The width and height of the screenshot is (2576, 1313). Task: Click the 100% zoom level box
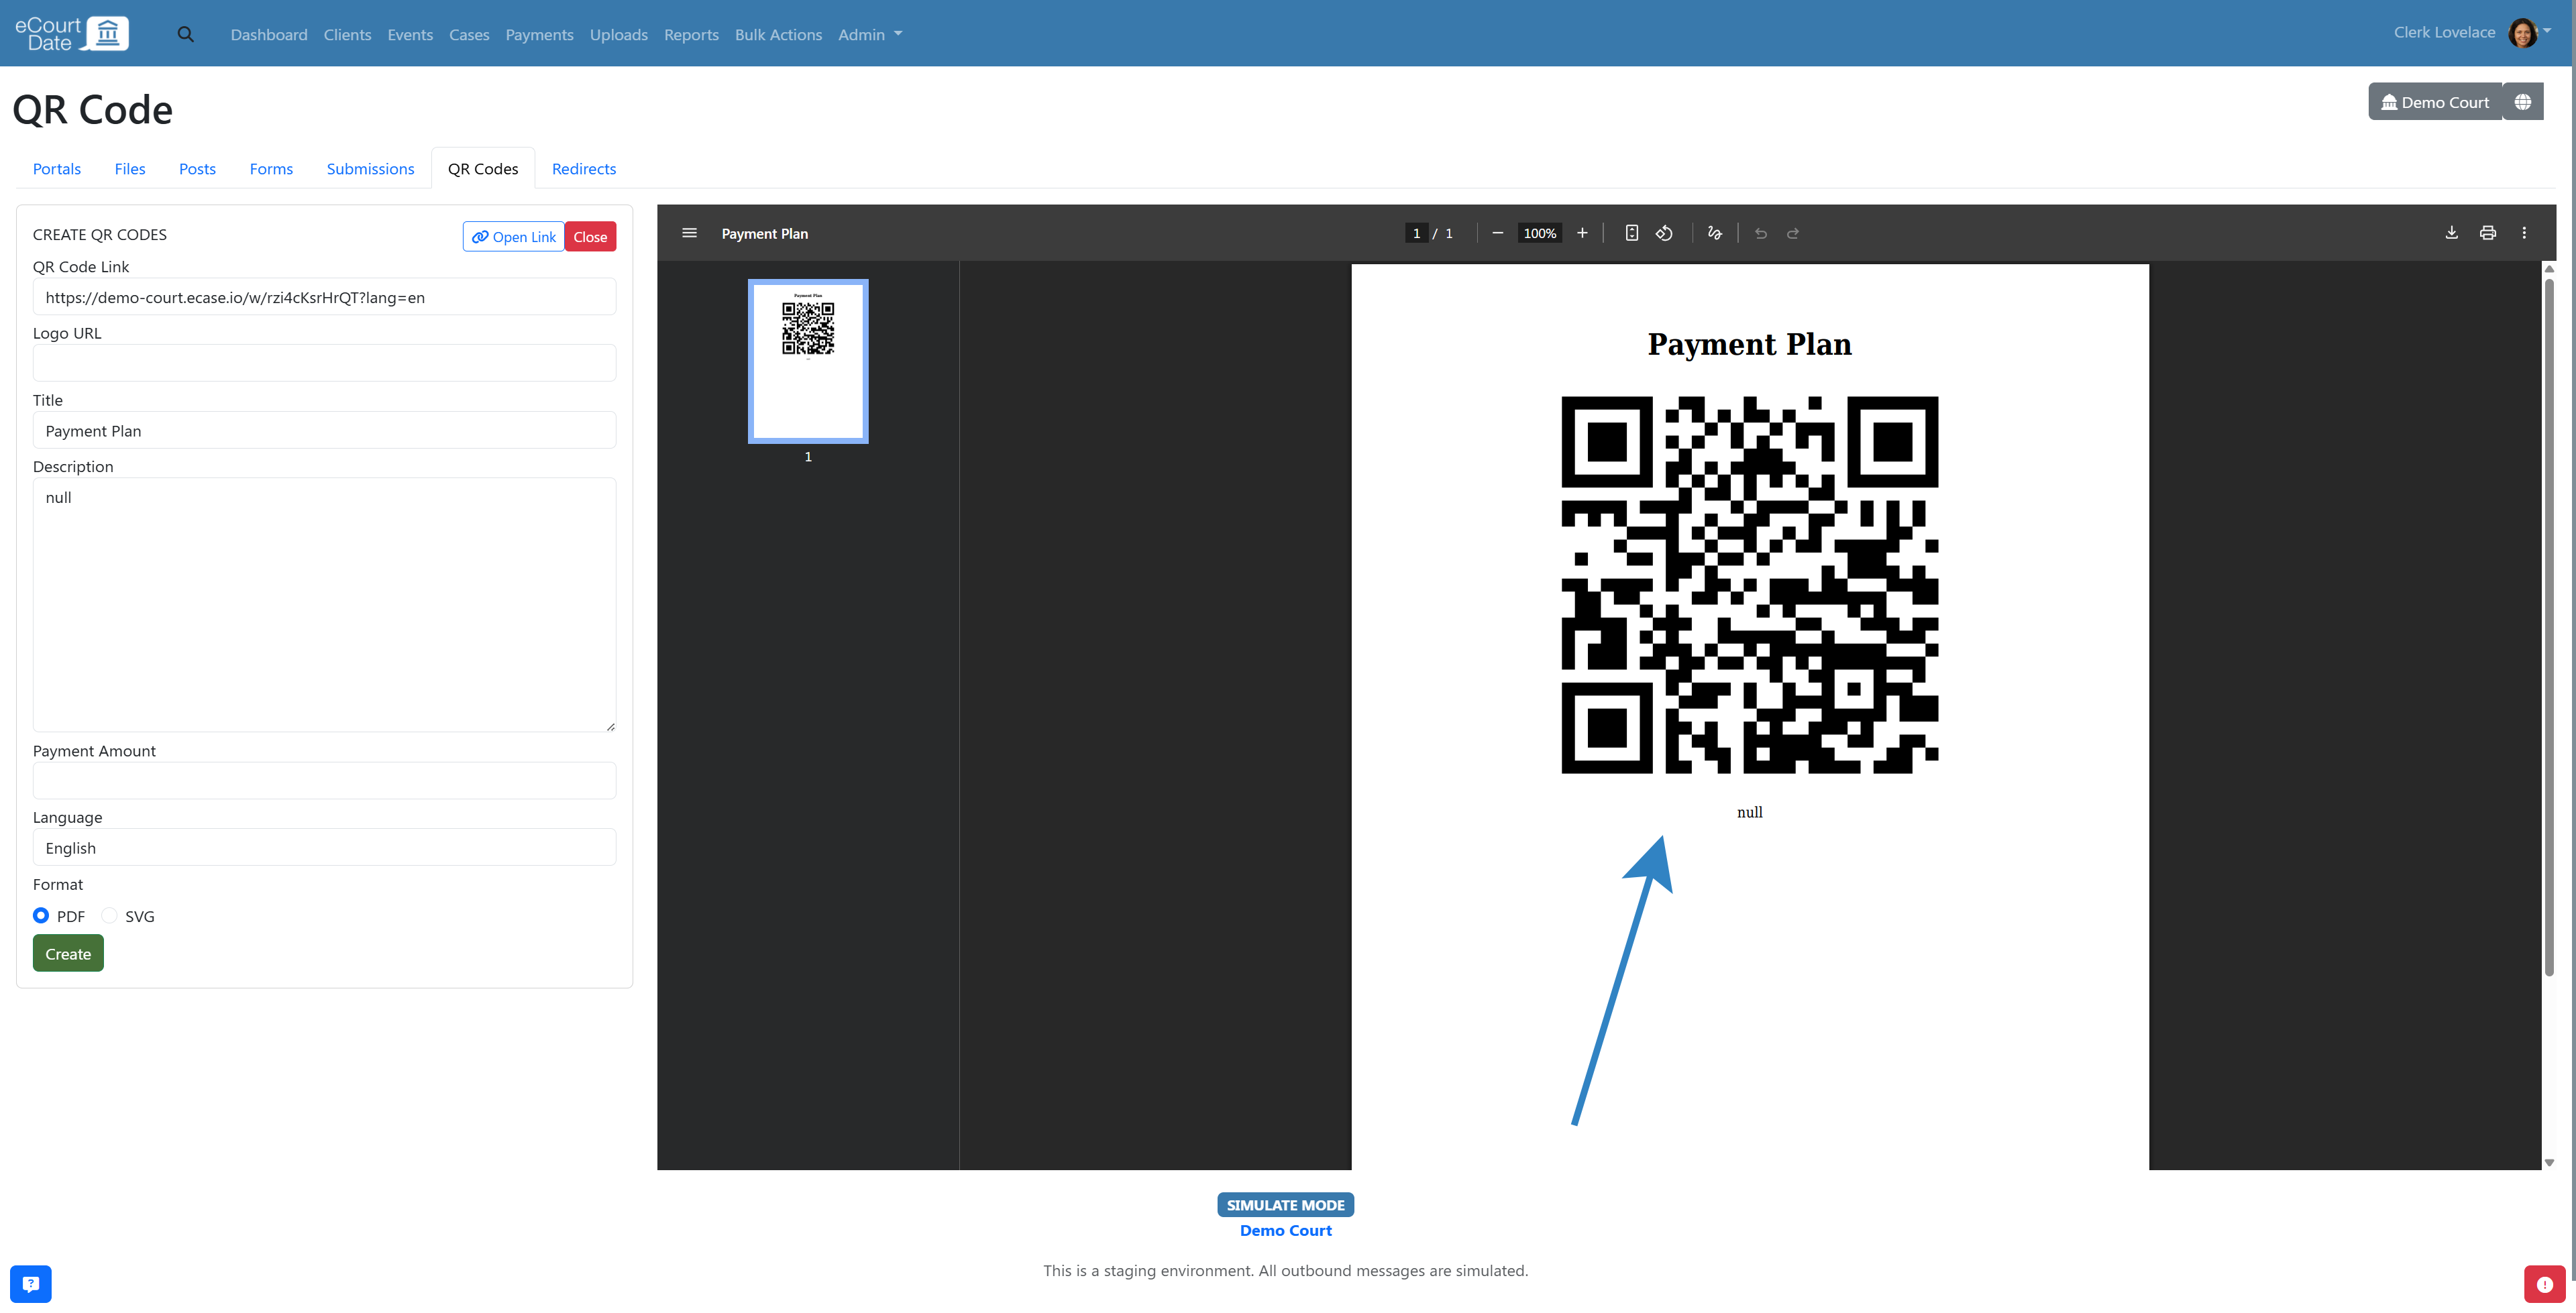click(x=1539, y=233)
